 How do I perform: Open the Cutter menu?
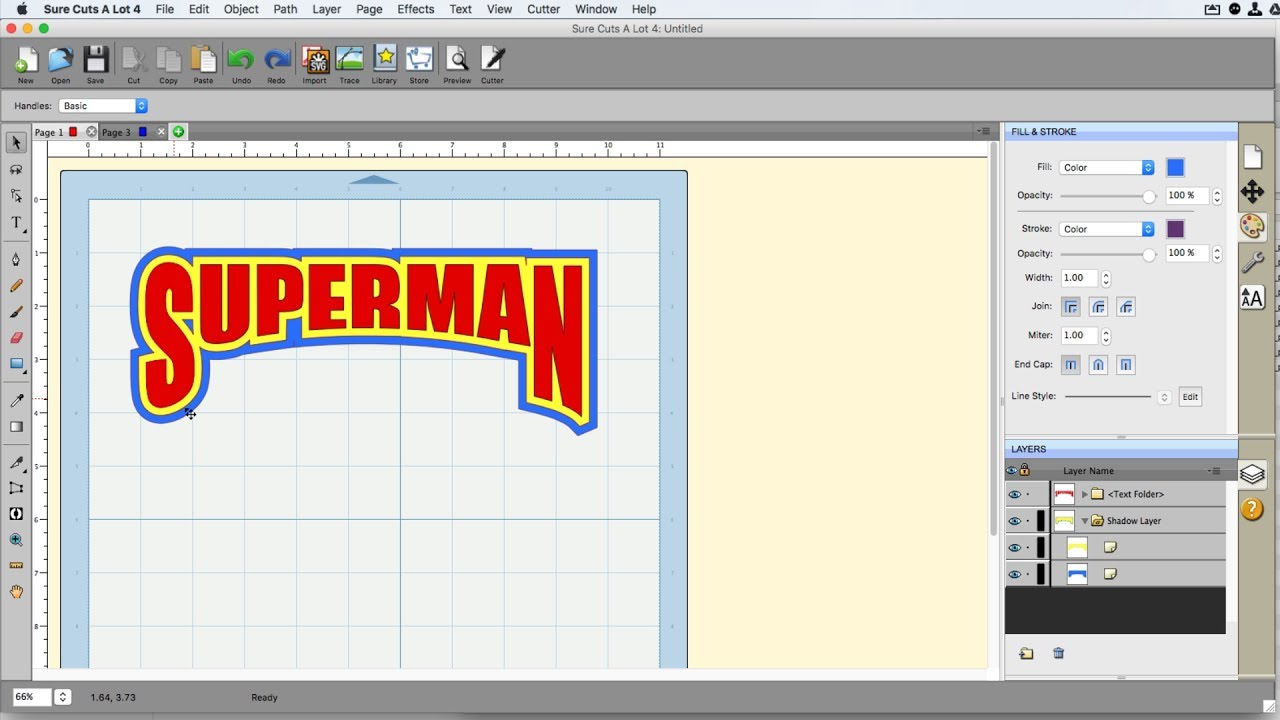[x=543, y=9]
